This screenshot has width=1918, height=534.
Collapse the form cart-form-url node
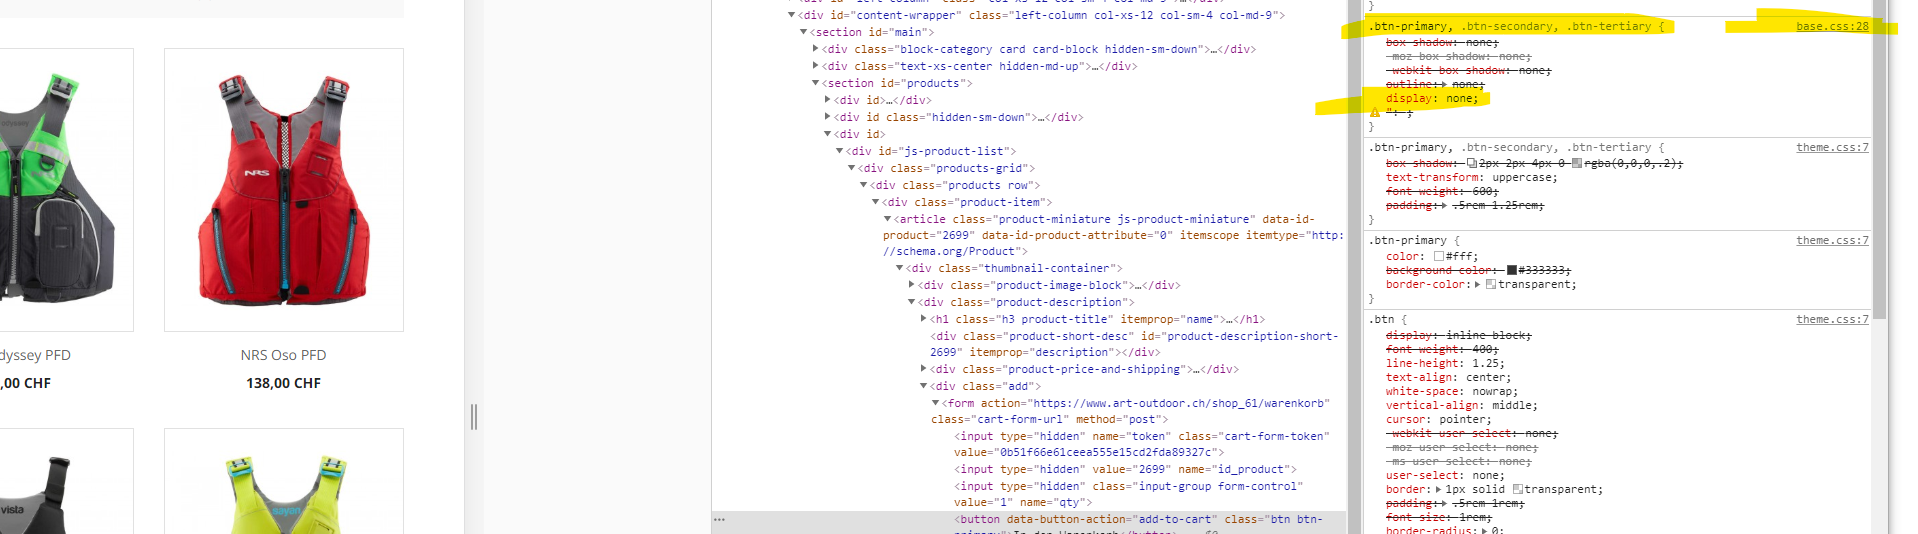point(936,403)
